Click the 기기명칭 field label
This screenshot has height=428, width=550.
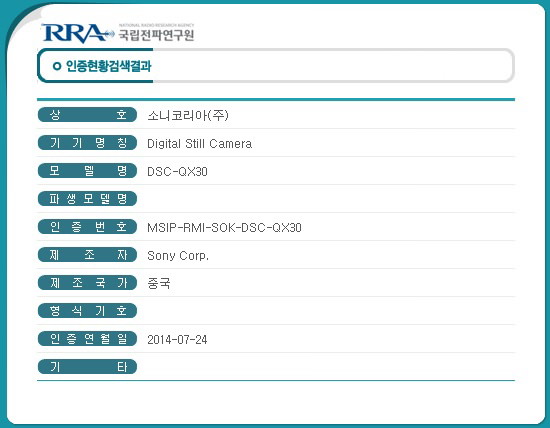(x=87, y=143)
